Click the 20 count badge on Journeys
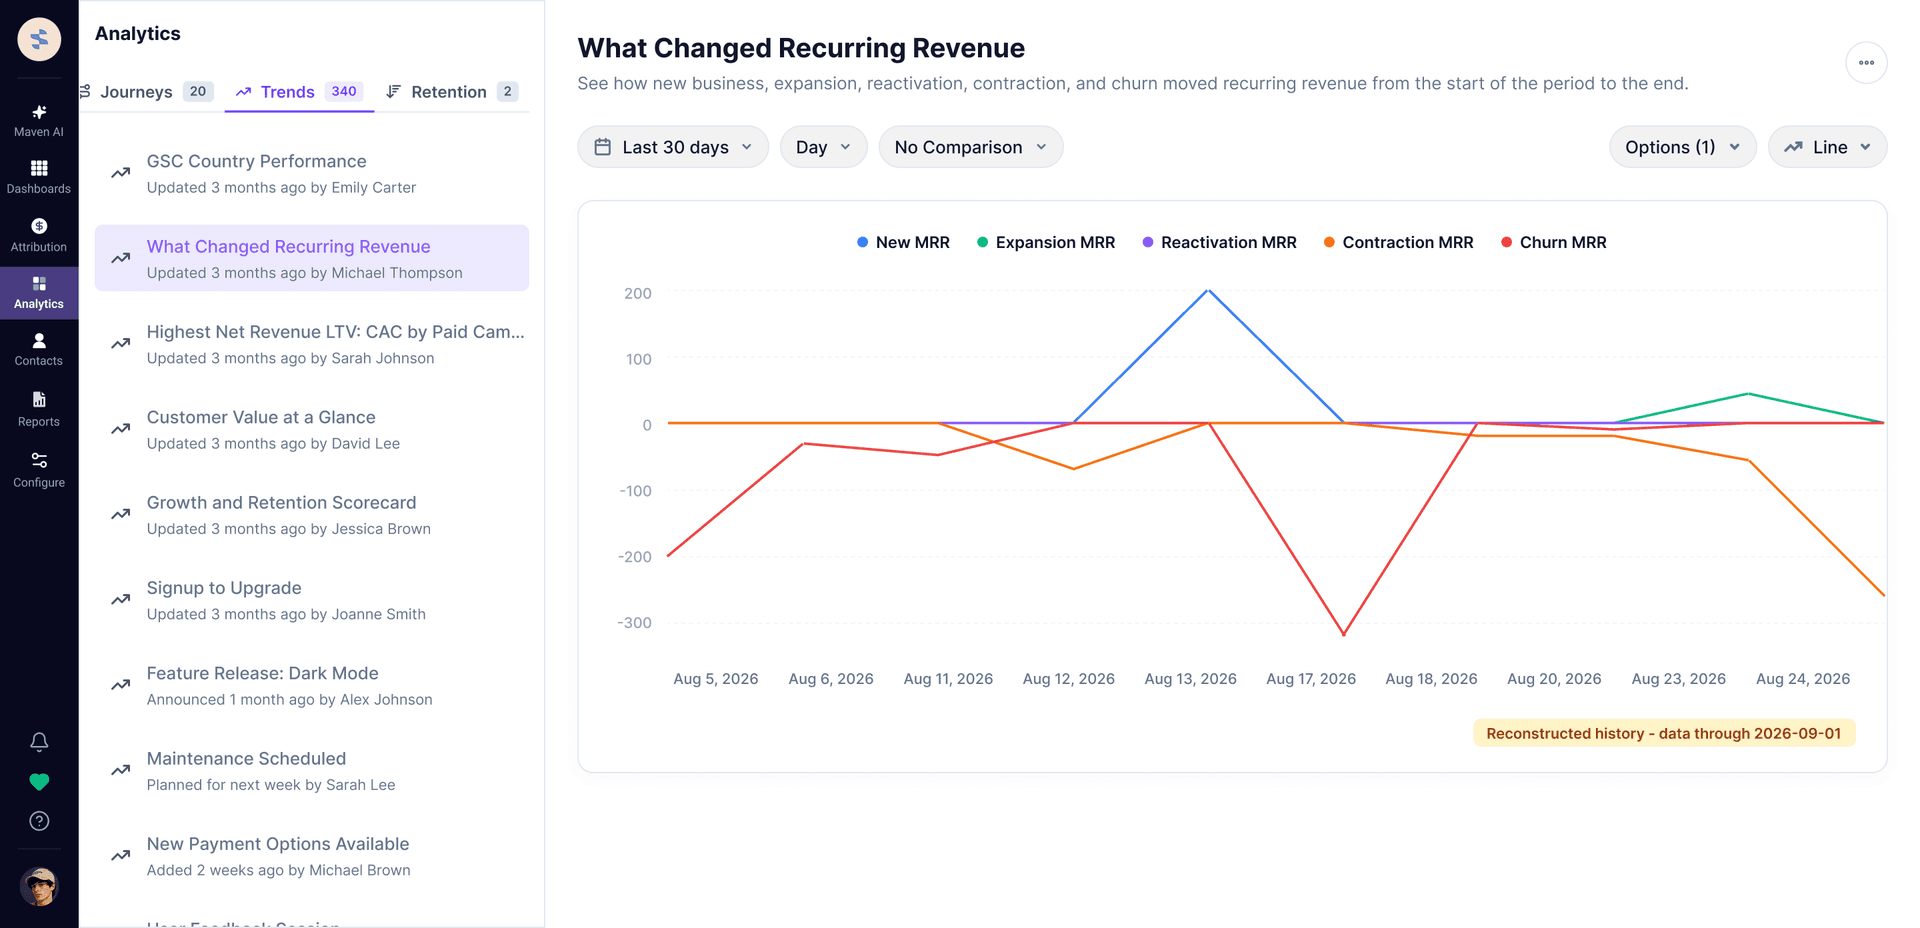The width and height of the screenshot is (1920, 928). pyautogui.click(x=198, y=91)
